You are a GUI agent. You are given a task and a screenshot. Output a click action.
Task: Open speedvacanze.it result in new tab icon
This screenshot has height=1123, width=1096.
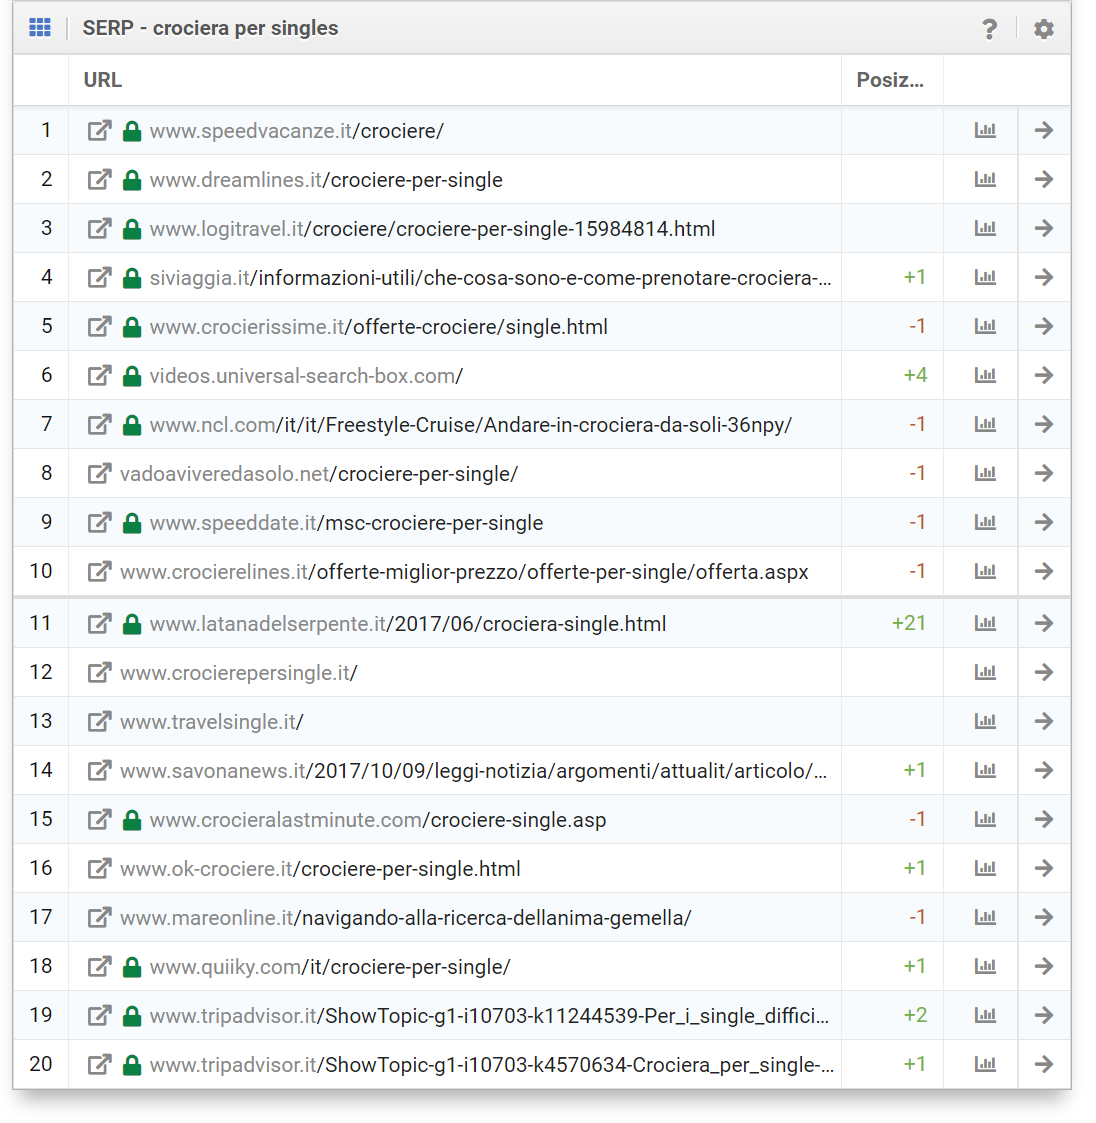coord(100,130)
